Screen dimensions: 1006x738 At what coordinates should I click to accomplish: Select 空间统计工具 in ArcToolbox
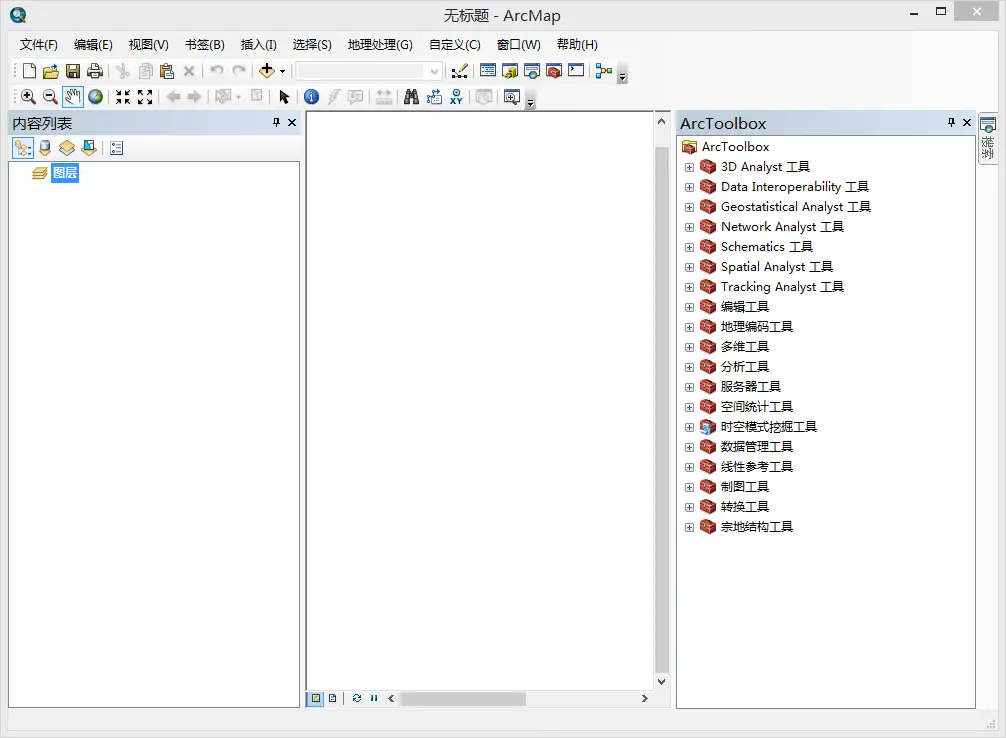click(x=756, y=407)
